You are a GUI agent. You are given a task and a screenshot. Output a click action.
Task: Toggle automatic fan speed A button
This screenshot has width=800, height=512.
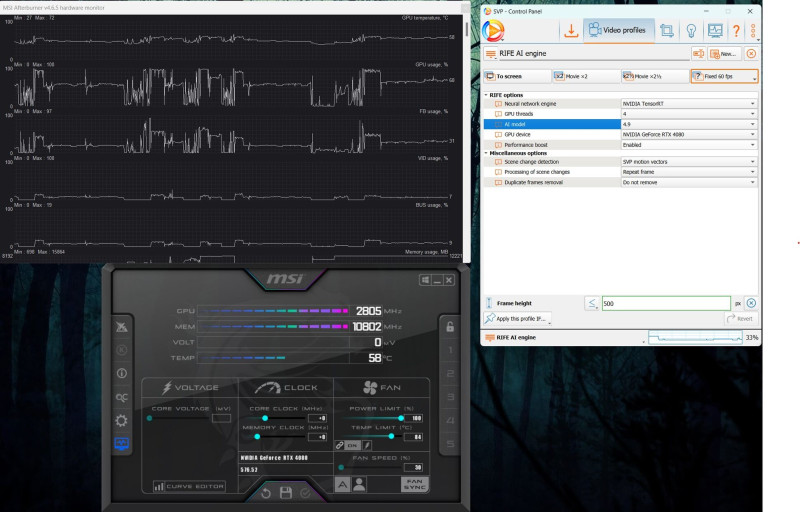pos(342,484)
